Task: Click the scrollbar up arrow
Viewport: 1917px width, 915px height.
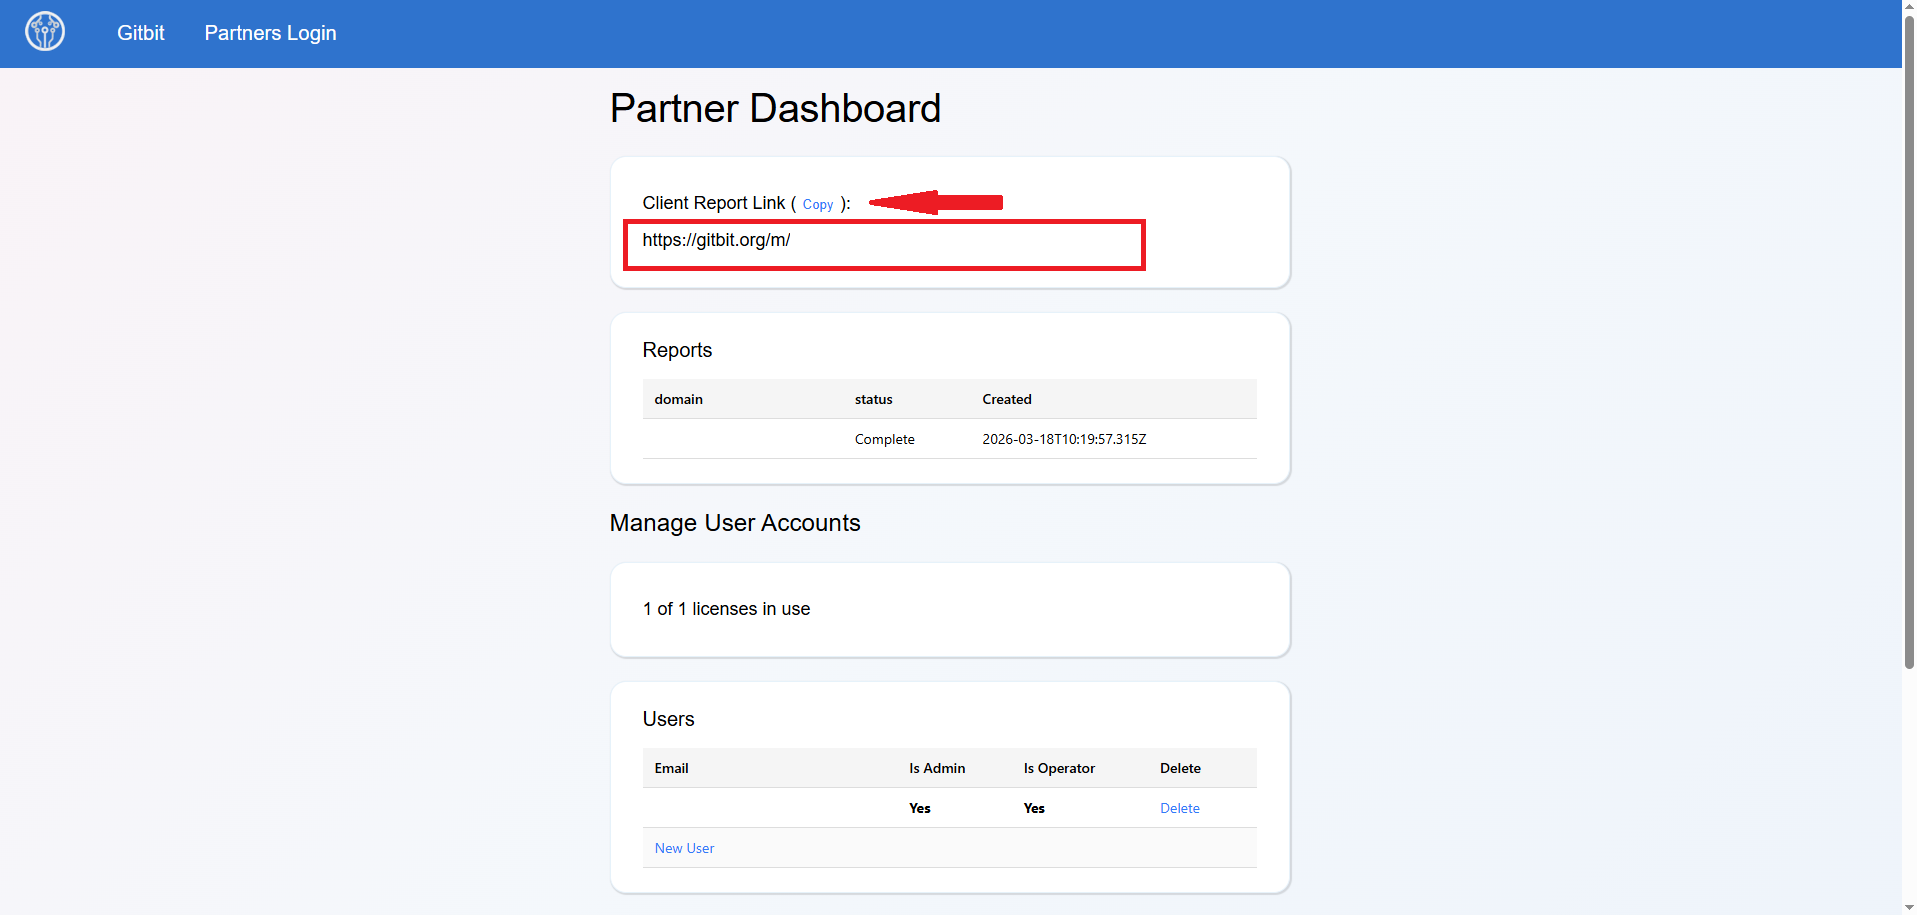Action: click(1908, 7)
